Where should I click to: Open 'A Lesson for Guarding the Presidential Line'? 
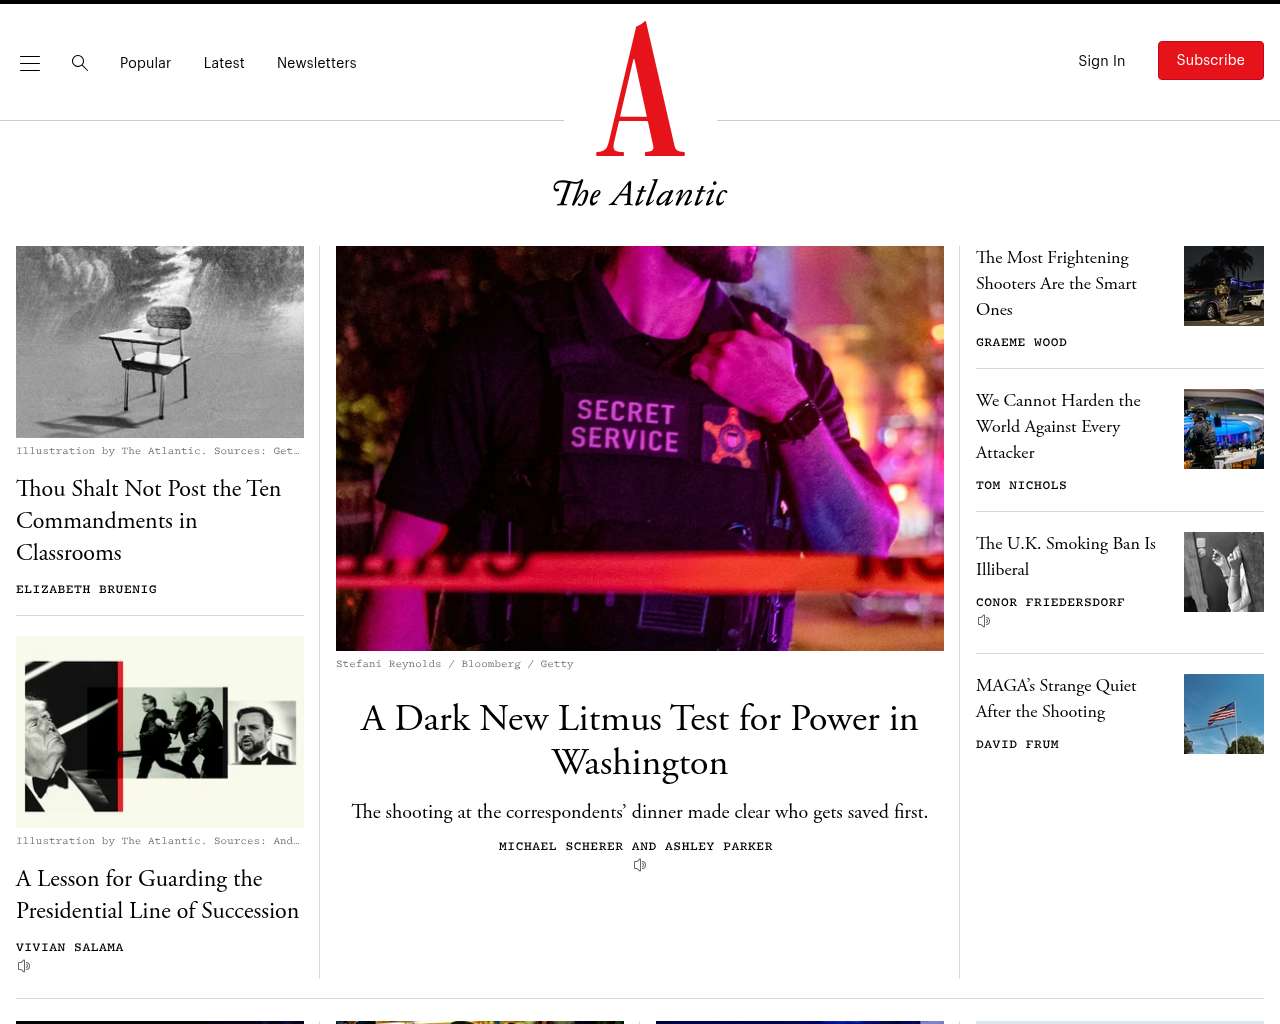tap(158, 894)
